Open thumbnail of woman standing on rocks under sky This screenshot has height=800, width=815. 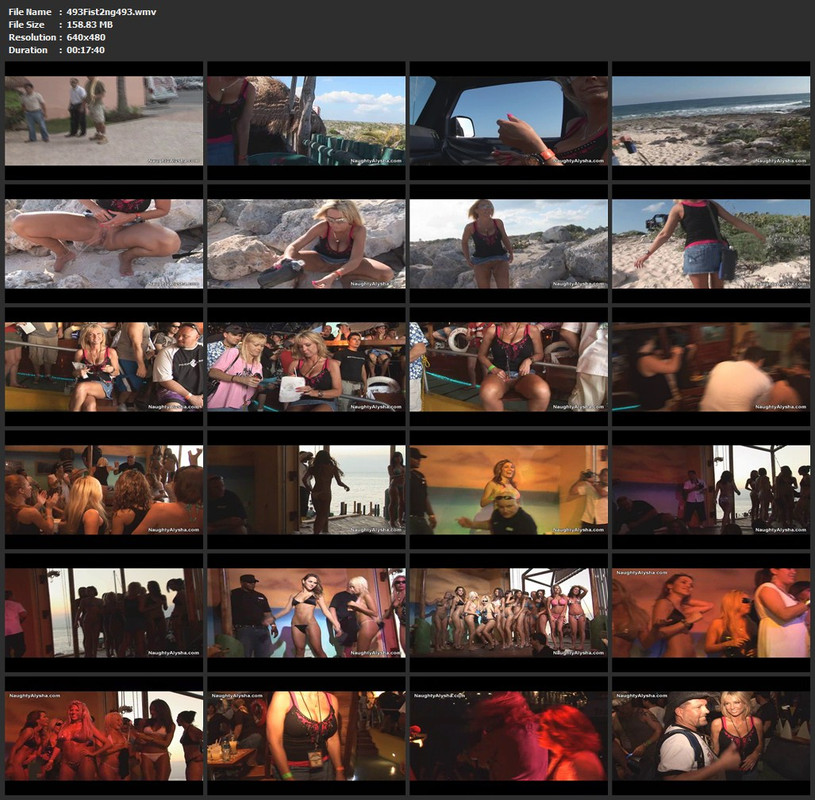coord(508,244)
